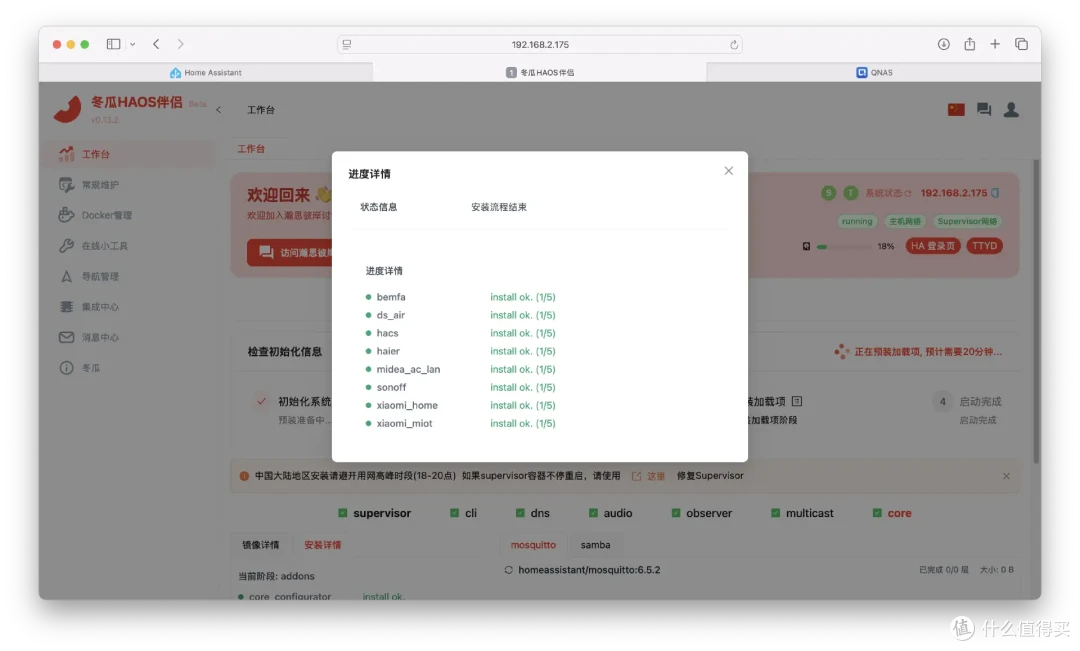This screenshot has width=1080, height=651.
Task: Select the samba tab
Action: [595, 545]
